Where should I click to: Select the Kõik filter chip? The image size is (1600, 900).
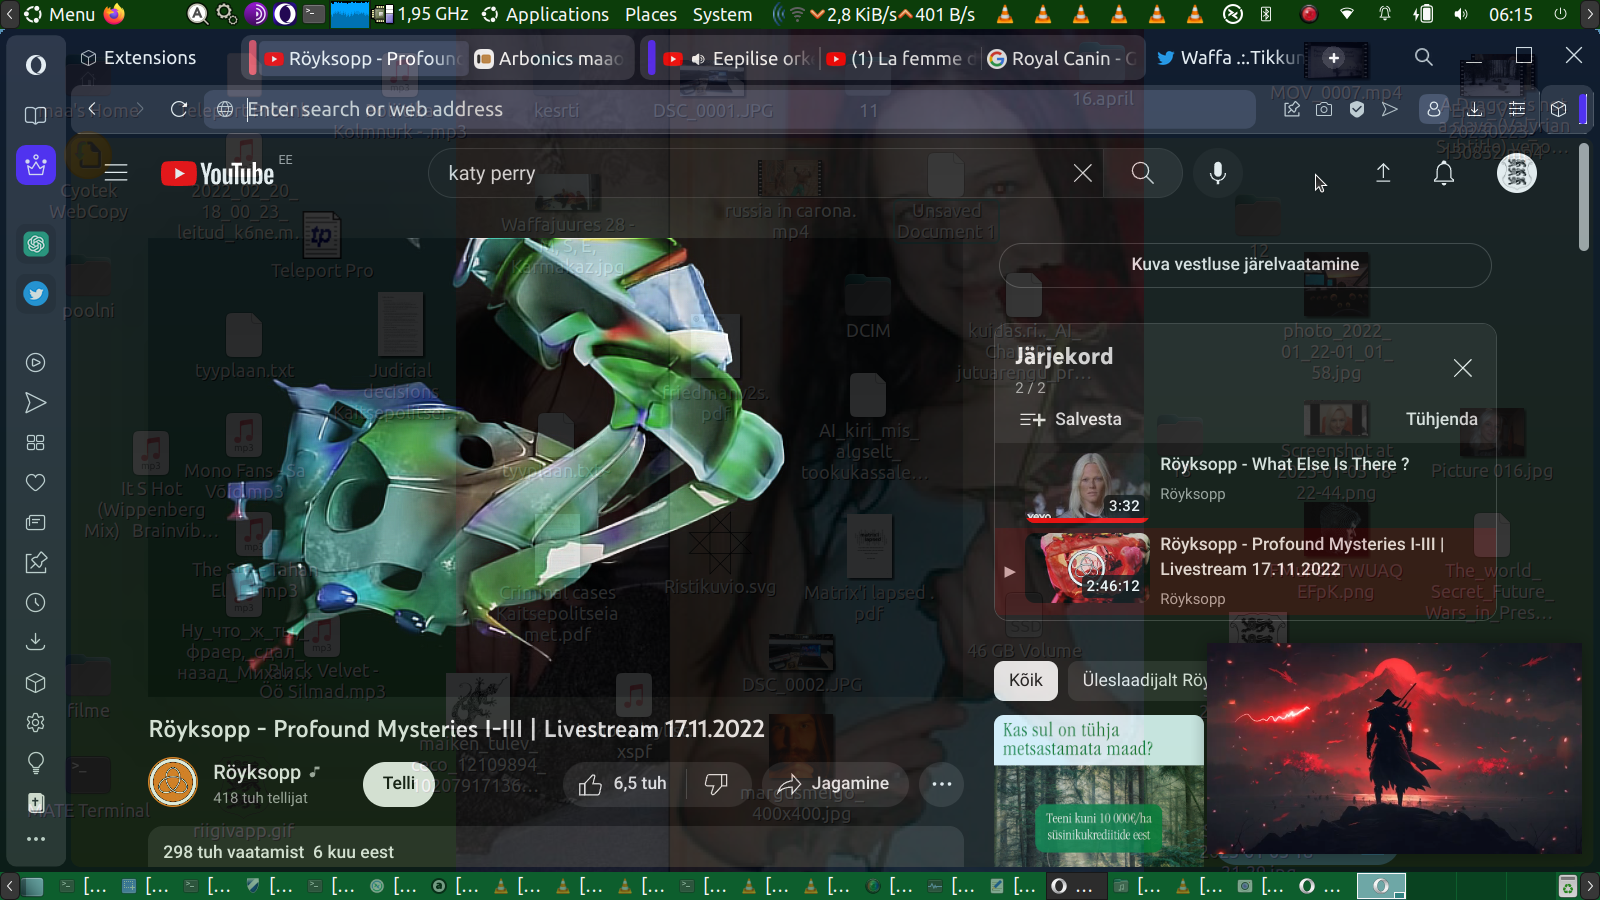click(1025, 681)
